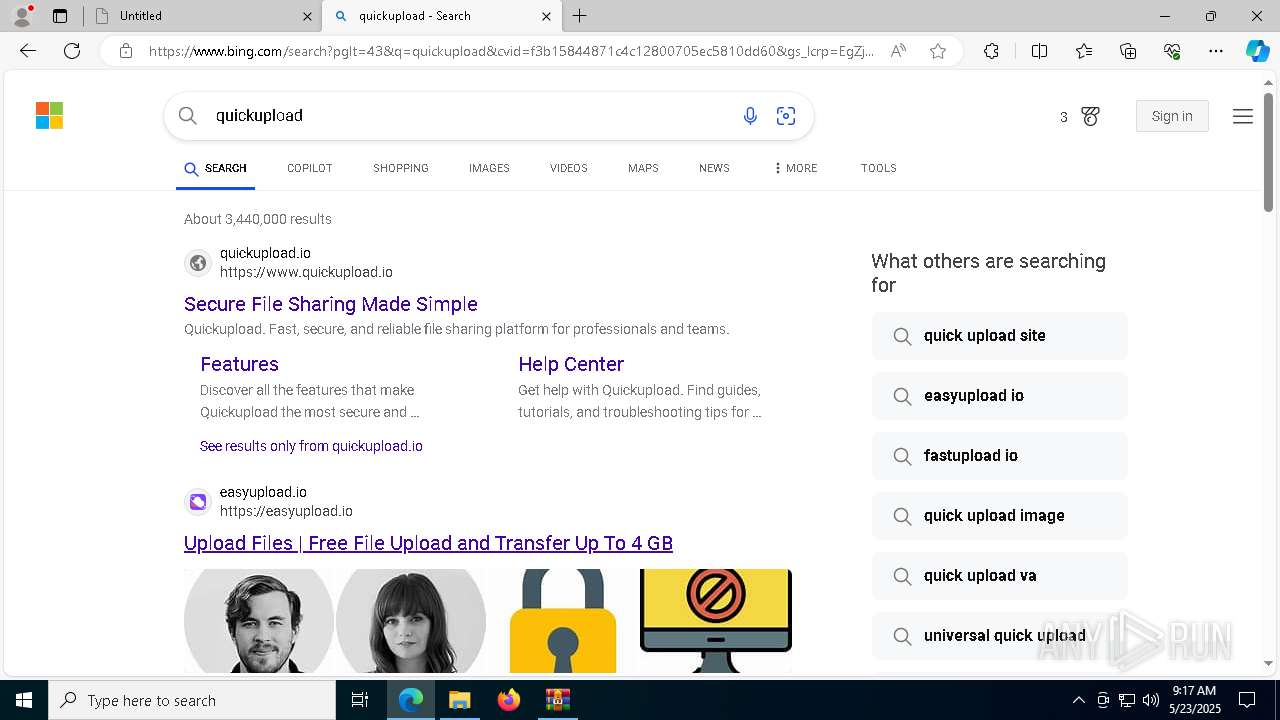Open Edge Settings and more ellipsis
1280x720 pixels.
click(1216, 51)
